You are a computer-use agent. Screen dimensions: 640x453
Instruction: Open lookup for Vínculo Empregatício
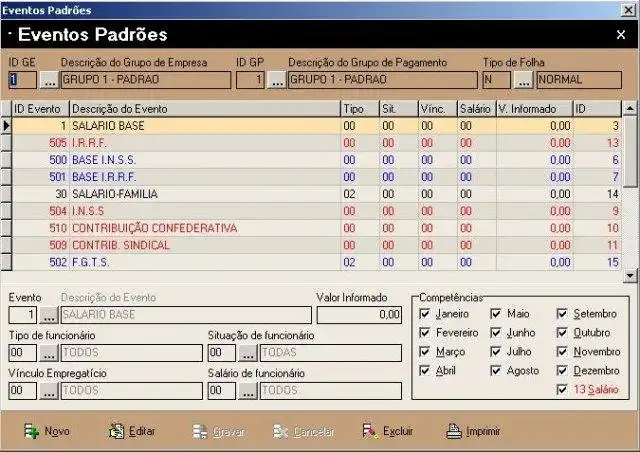coord(49,391)
